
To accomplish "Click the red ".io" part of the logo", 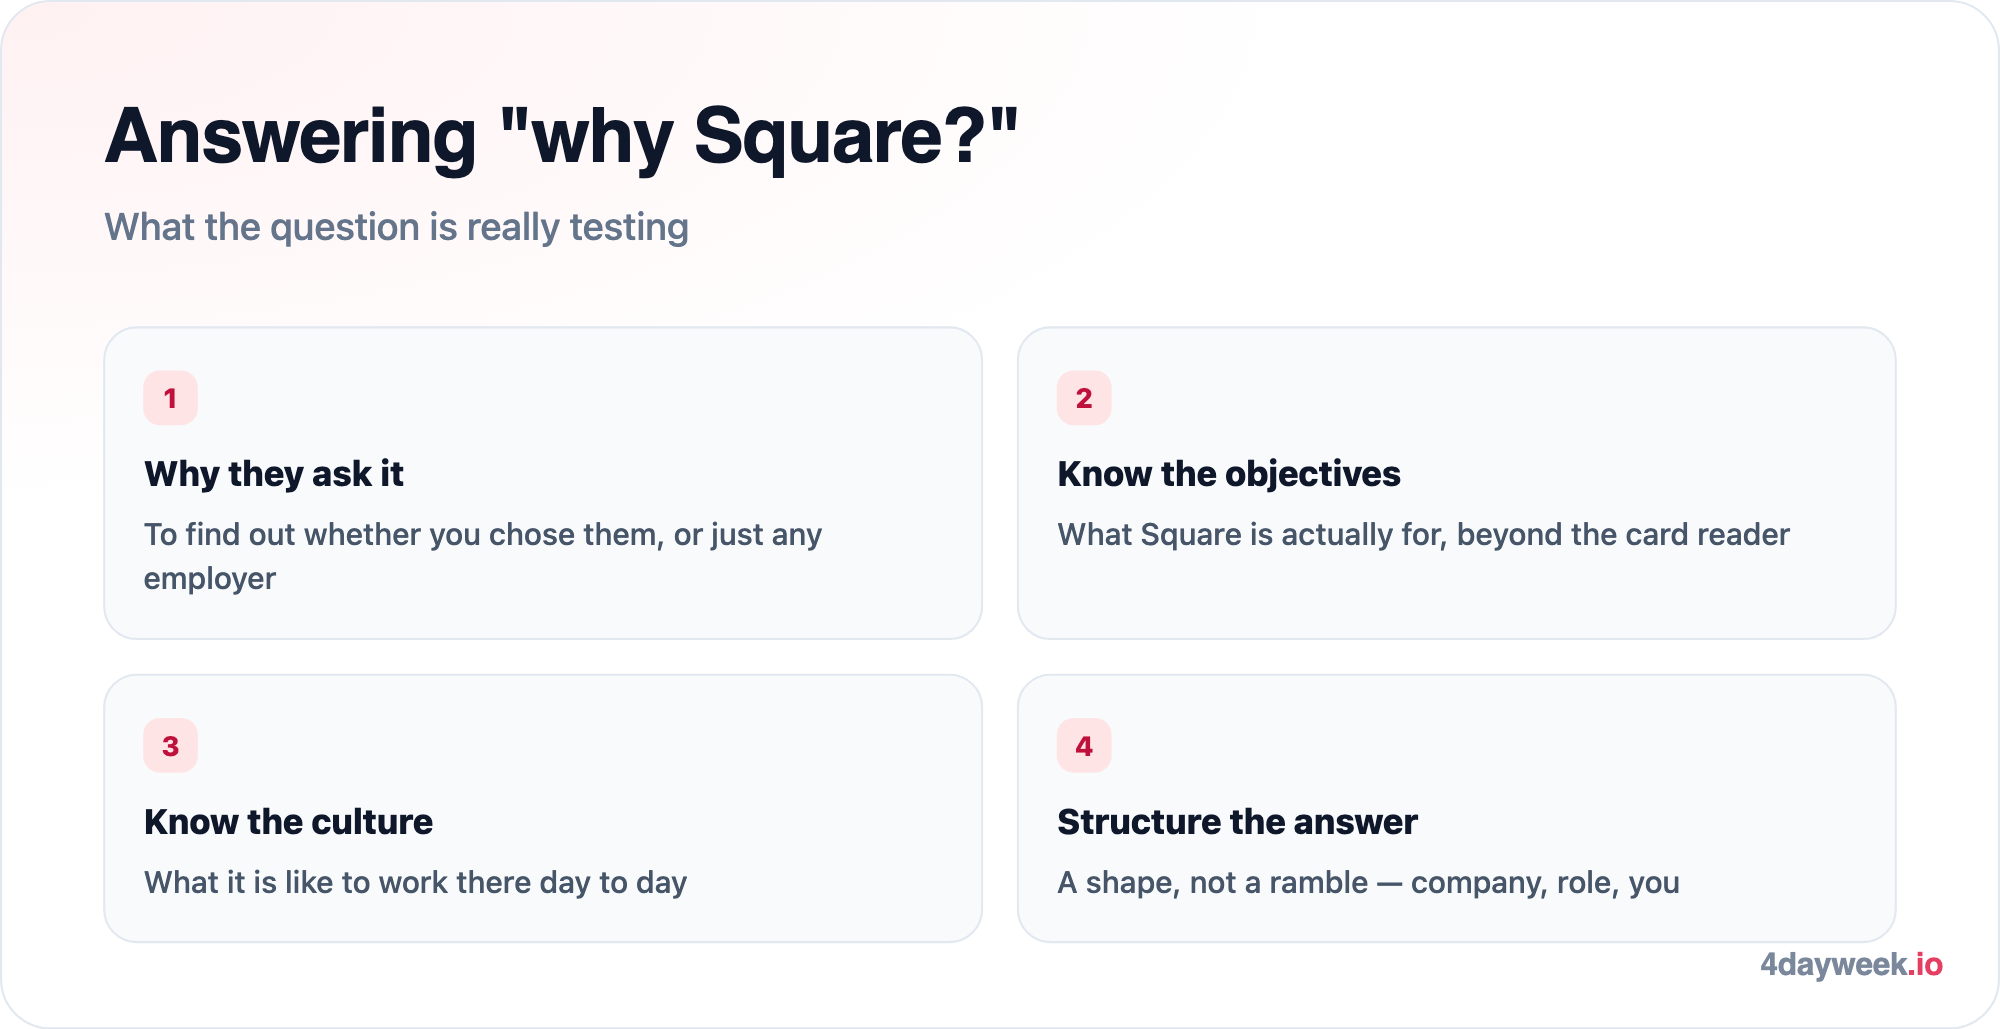I will tap(1925, 965).
